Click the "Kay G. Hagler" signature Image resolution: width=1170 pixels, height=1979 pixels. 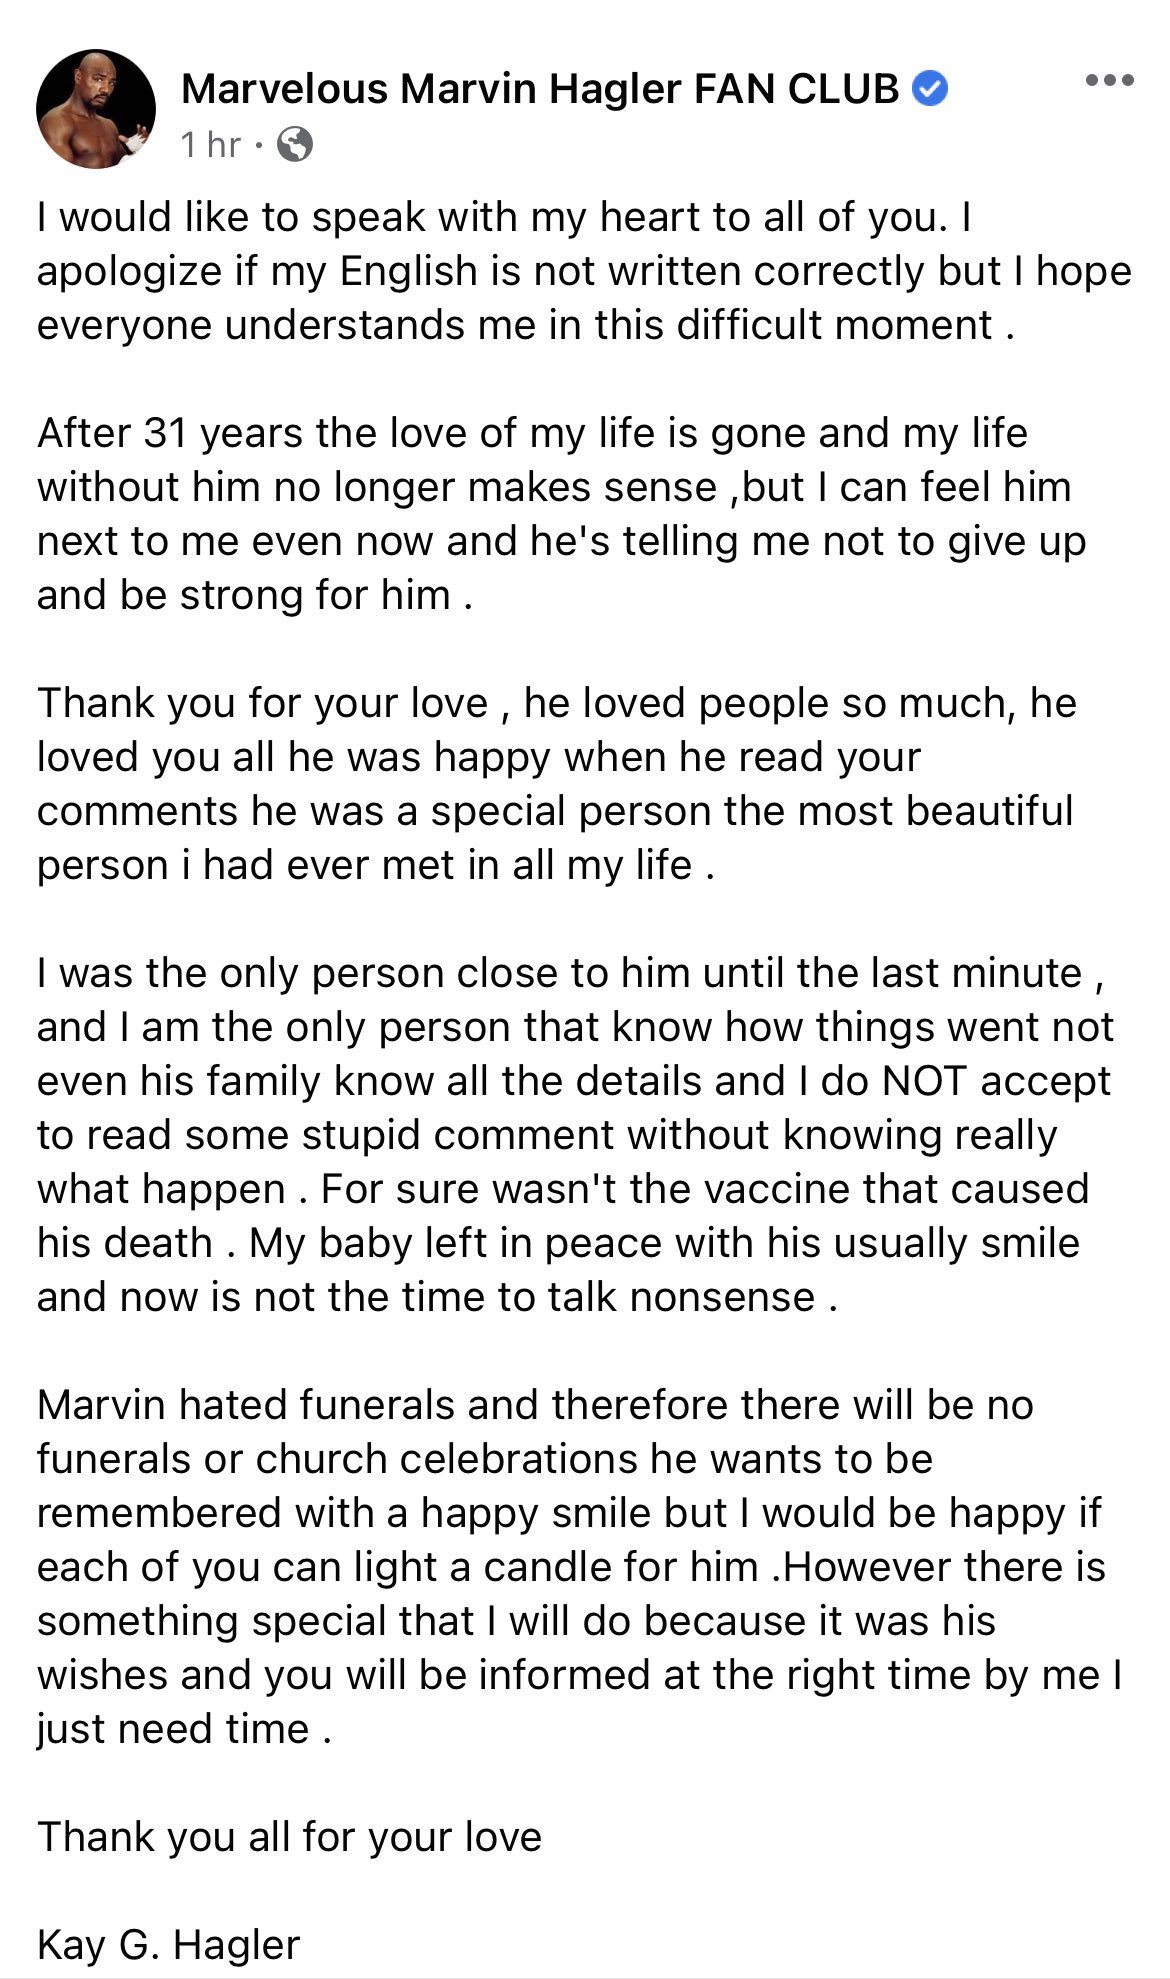click(x=168, y=1945)
